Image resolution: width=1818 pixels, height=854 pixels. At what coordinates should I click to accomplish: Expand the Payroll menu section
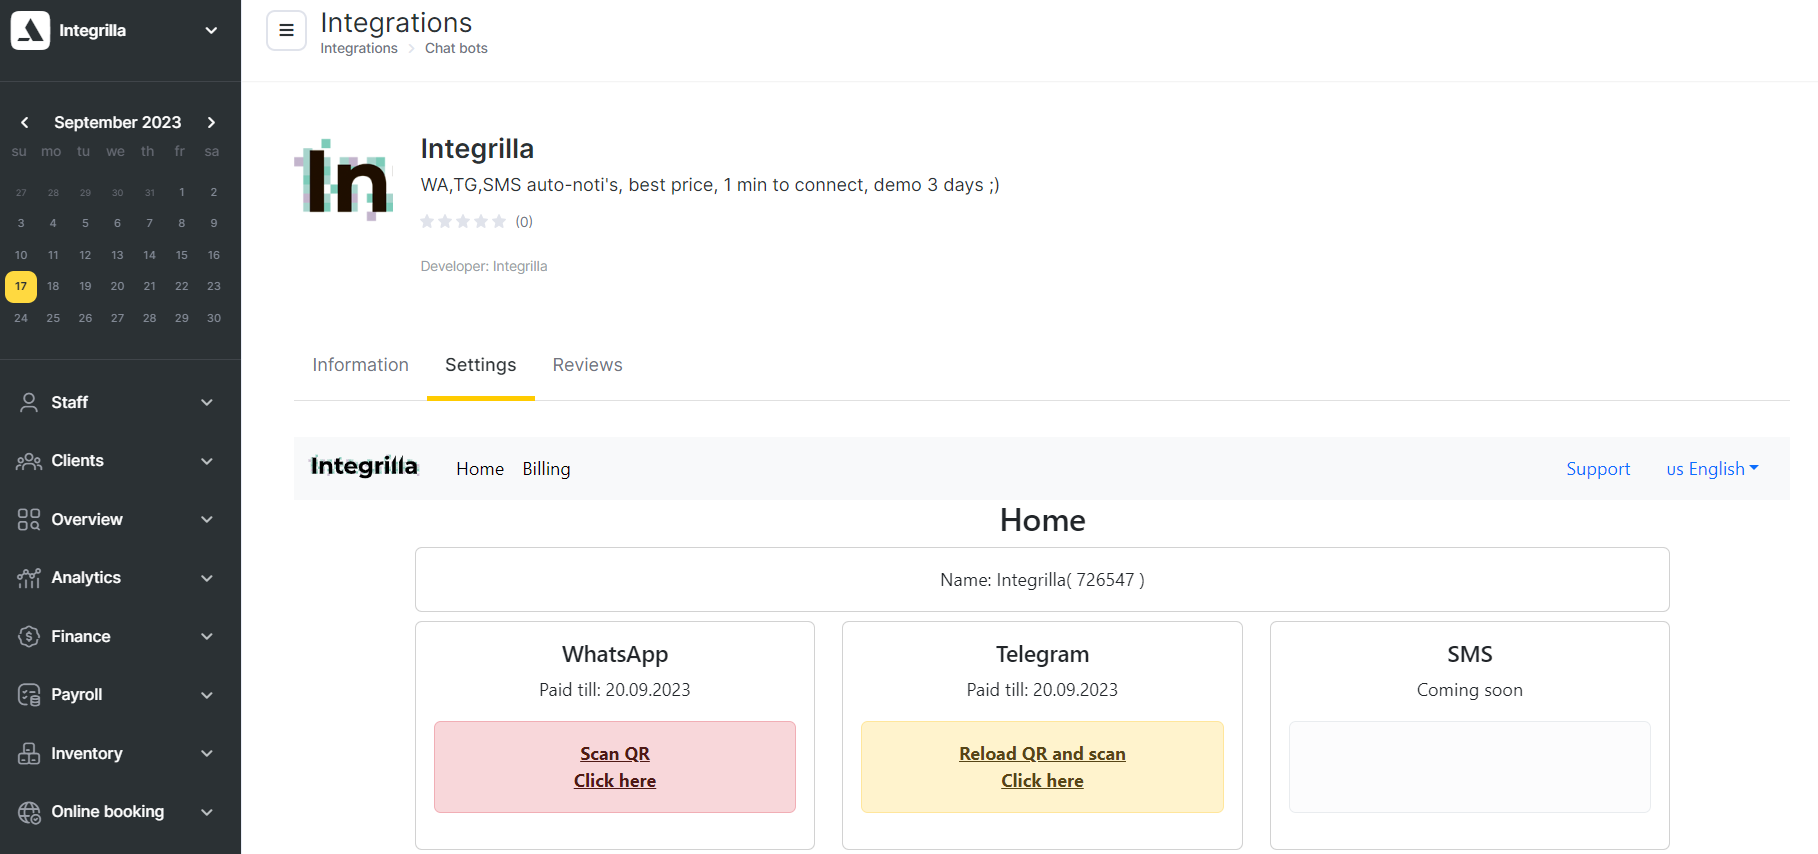point(207,695)
